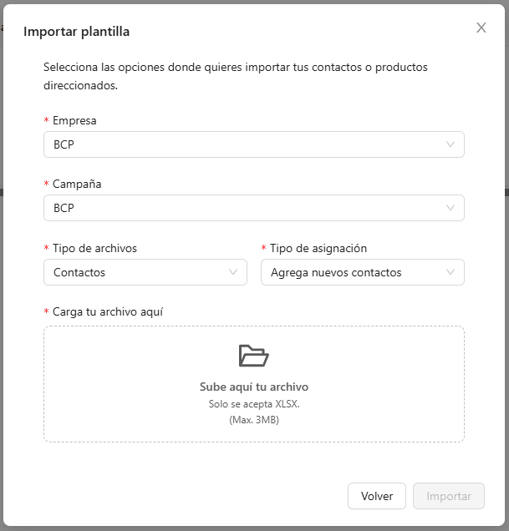Go back with the Volver button

click(x=377, y=496)
